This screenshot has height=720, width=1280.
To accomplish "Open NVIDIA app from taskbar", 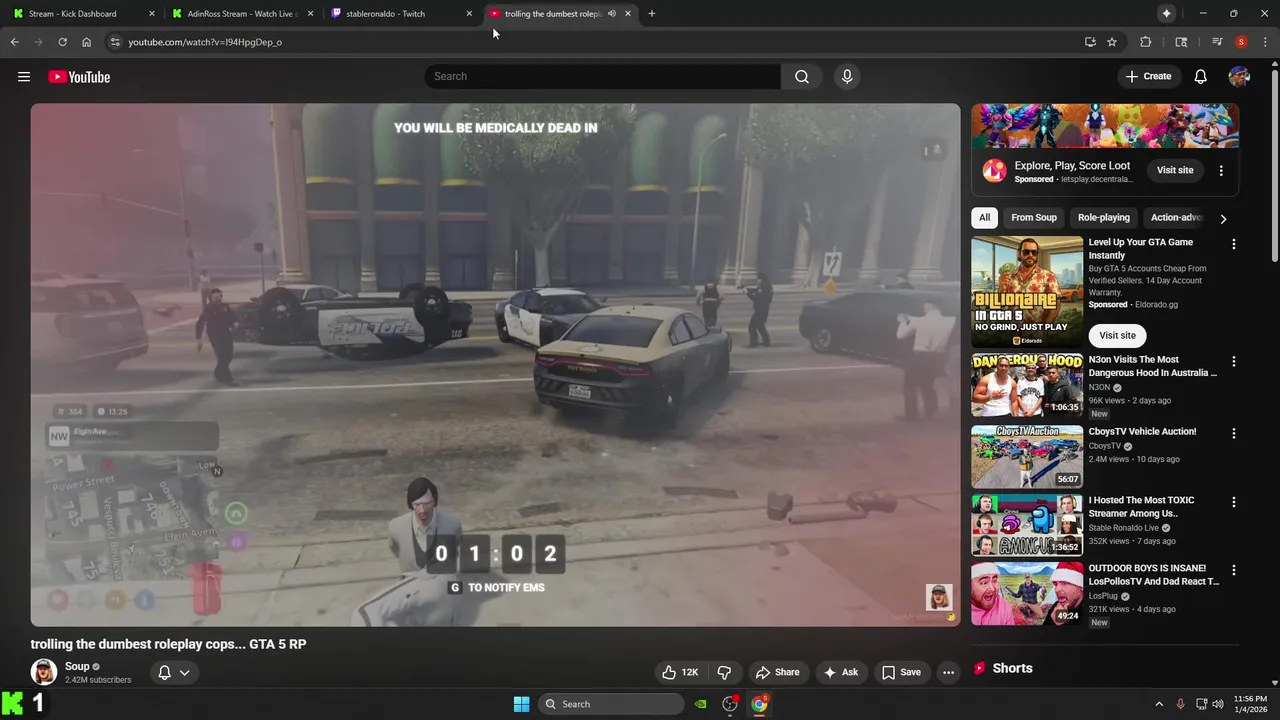I will (701, 704).
